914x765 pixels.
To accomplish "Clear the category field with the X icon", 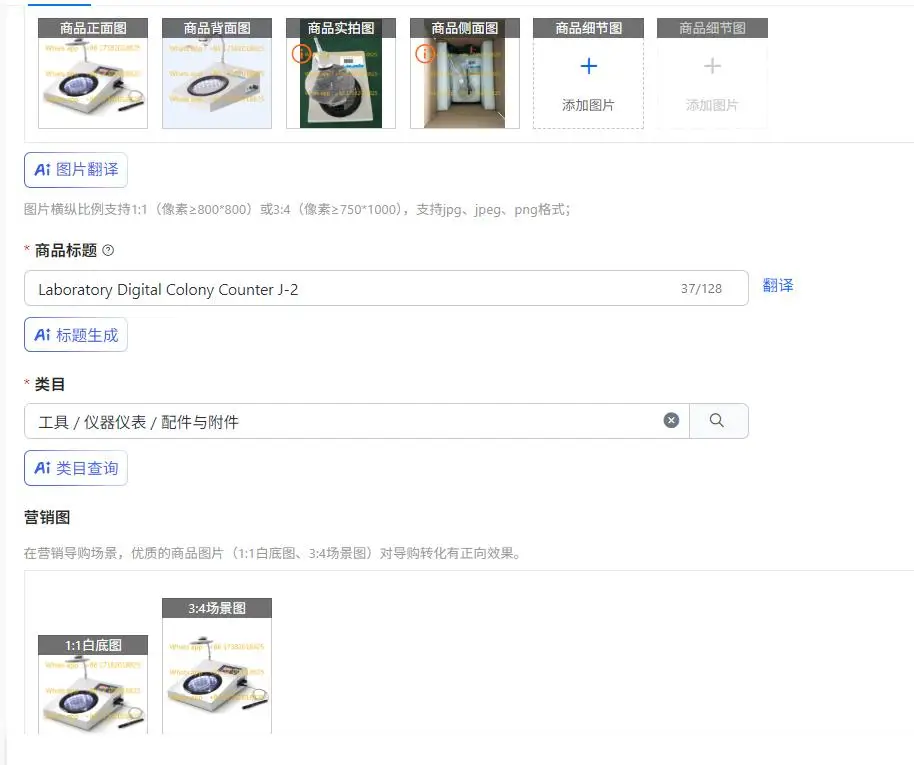I will 671,420.
